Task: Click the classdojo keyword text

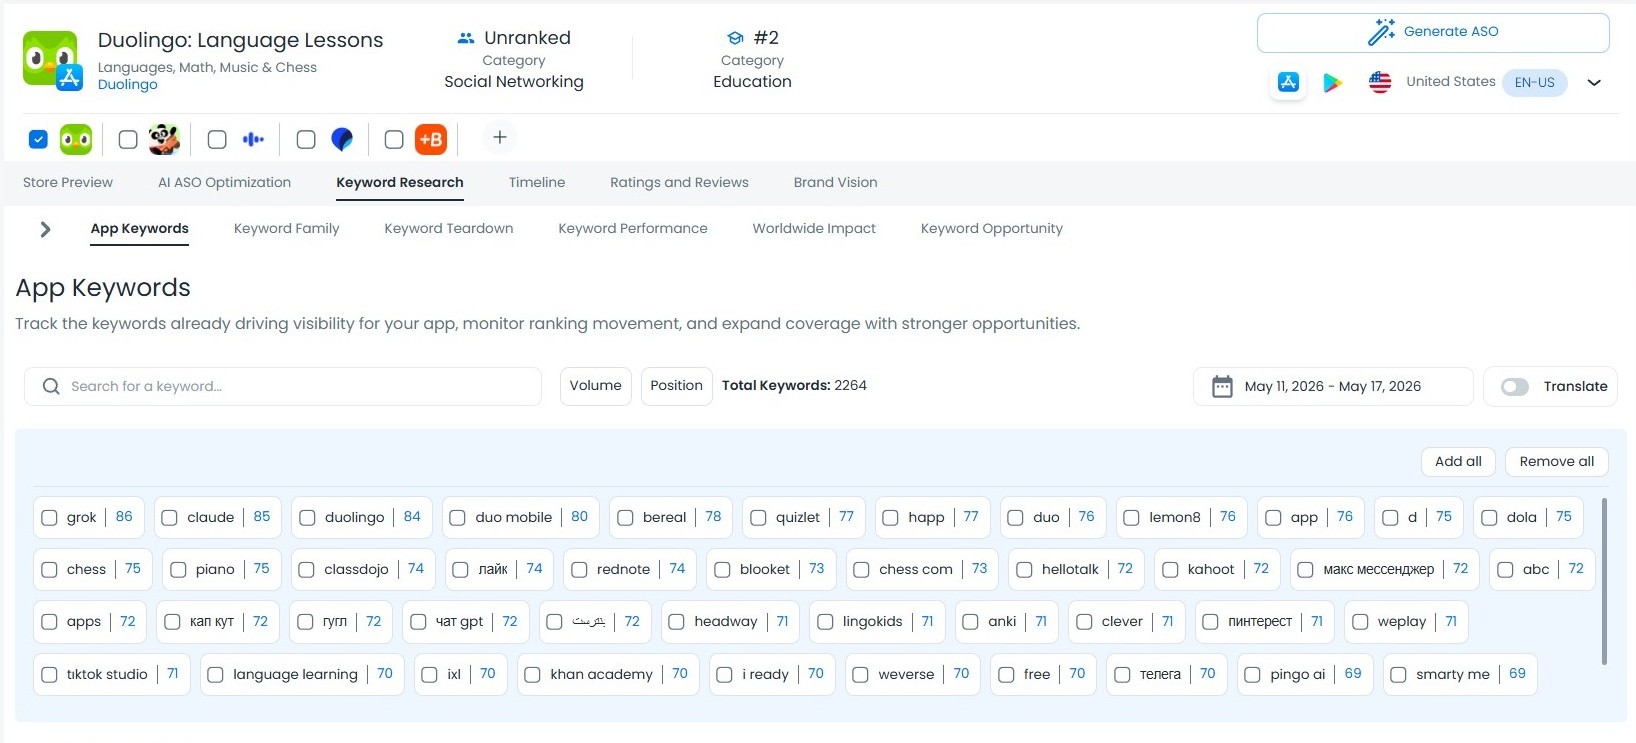Action: (x=356, y=569)
